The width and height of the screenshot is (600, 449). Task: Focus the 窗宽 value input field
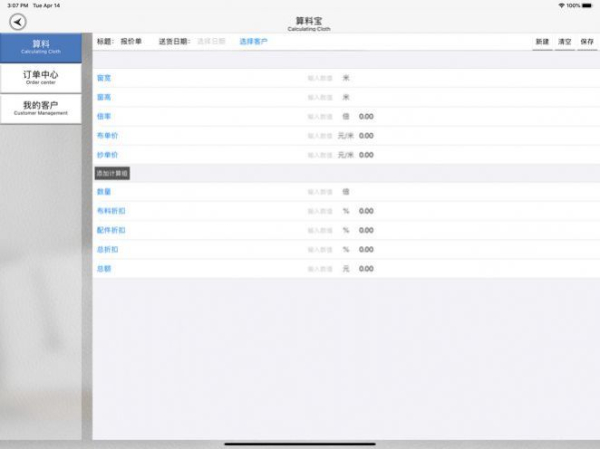click(x=320, y=78)
